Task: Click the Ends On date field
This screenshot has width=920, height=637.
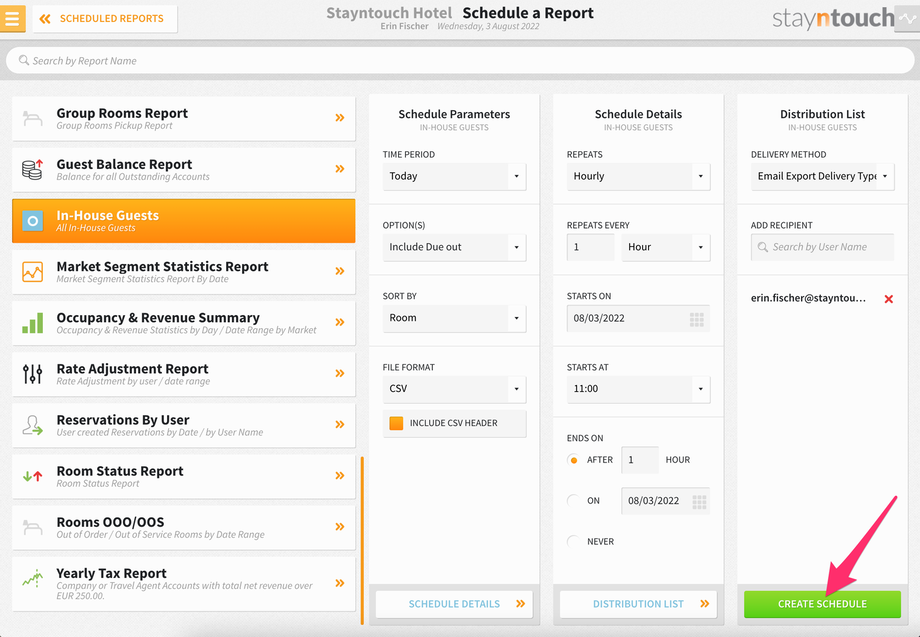Action: [665, 501]
